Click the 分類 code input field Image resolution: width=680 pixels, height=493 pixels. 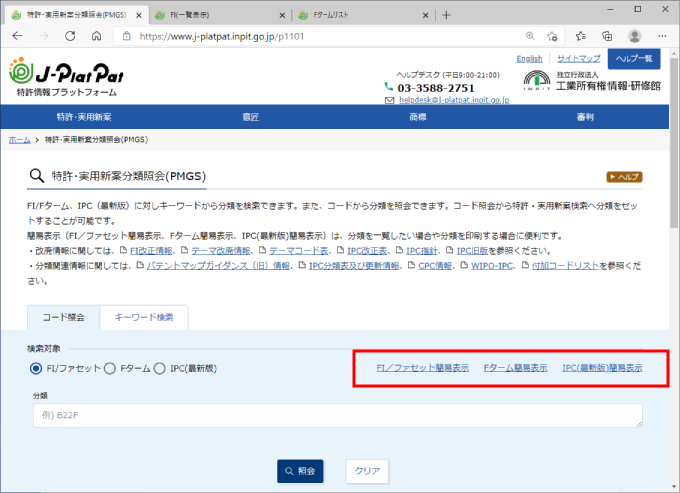point(335,416)
